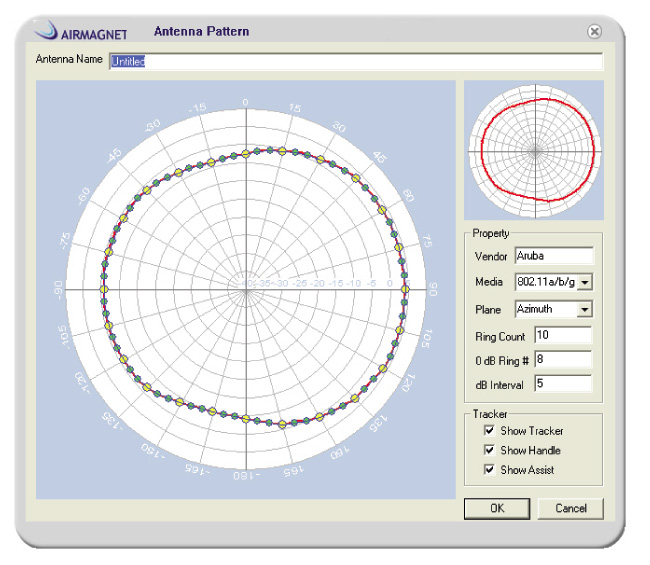Select the yellow handle at 180 degrees bottom

point(246,419)
